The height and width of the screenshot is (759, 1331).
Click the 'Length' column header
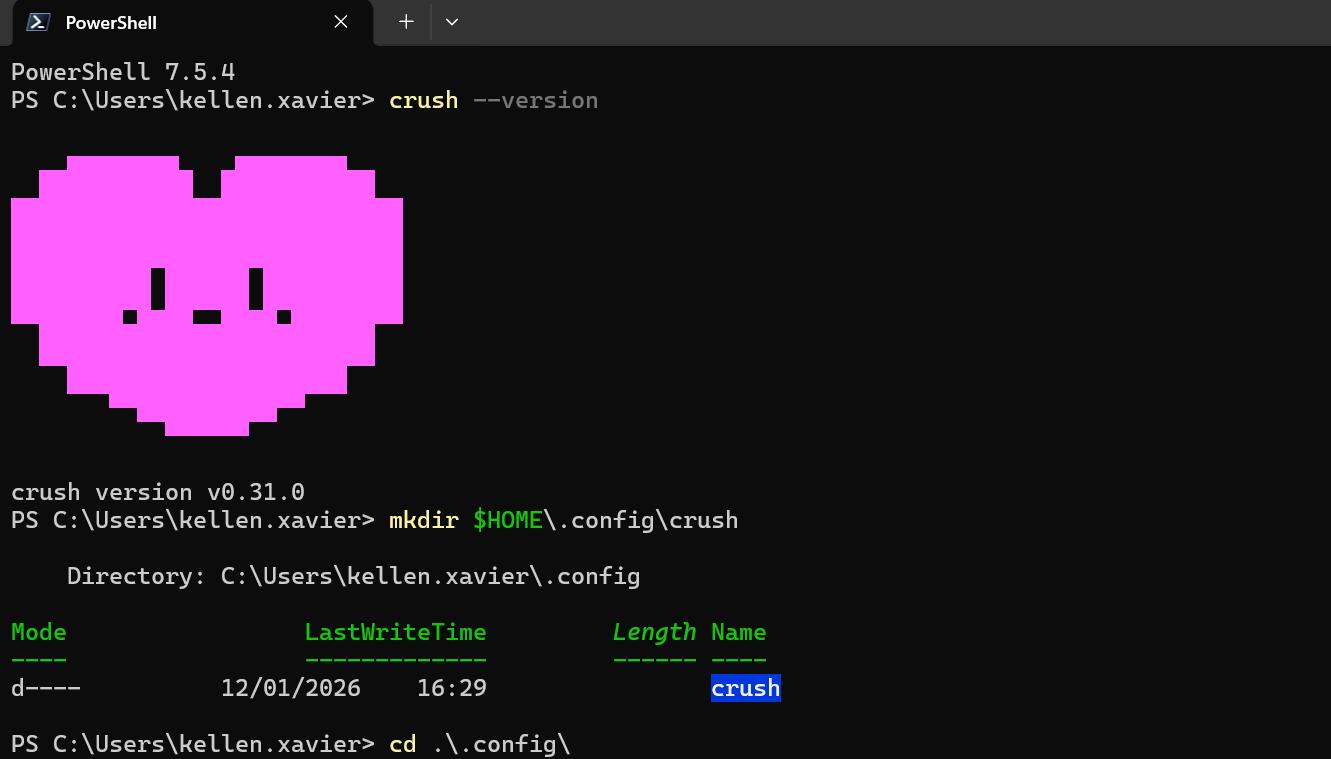pyautogui.click(x=655, y=632)
